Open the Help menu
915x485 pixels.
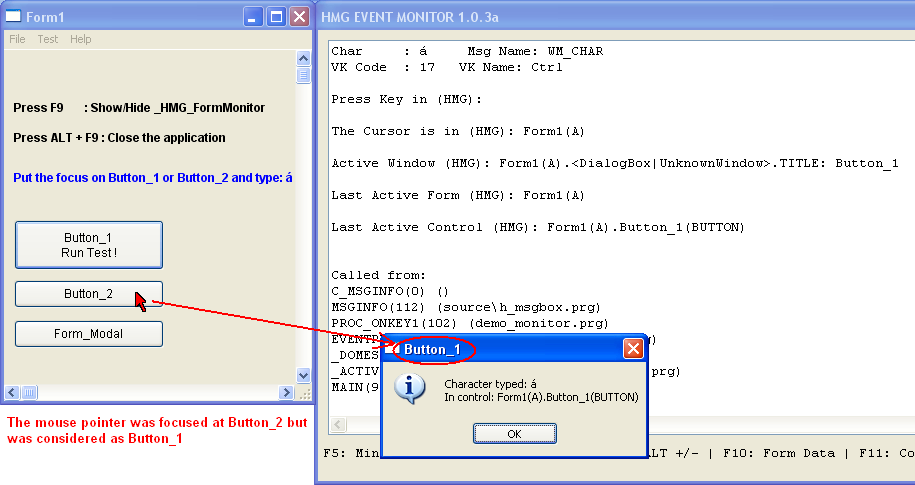80,39
